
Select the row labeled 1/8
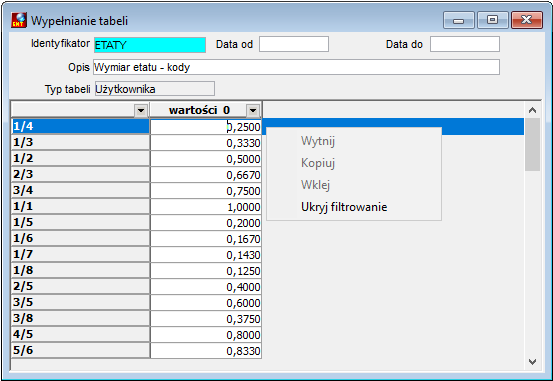coord(80,270)
